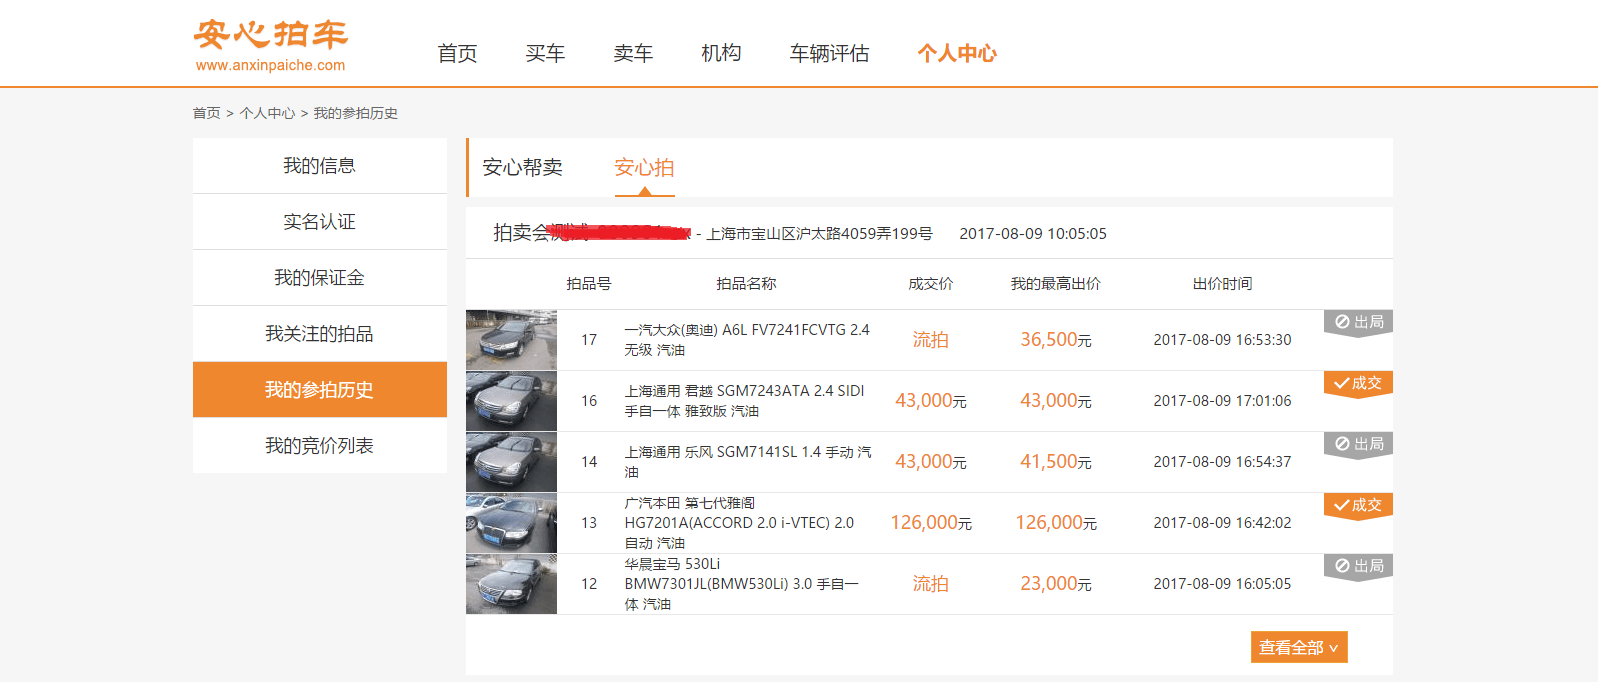Open 我关注的拍品 in the sidebar

point(320,334)
